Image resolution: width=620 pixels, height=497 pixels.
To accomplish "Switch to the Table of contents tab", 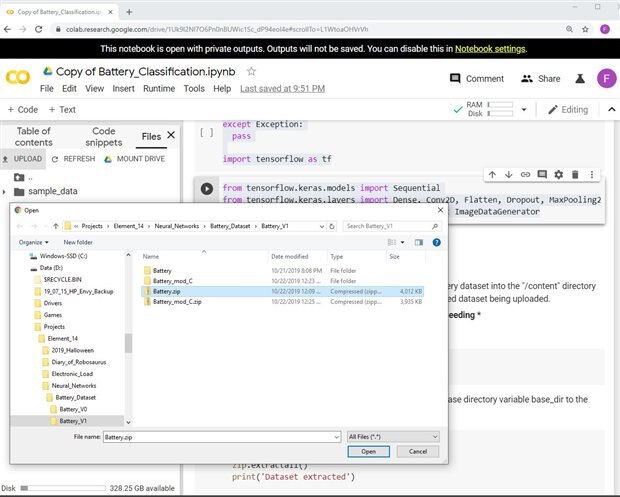I will point(33,136).
